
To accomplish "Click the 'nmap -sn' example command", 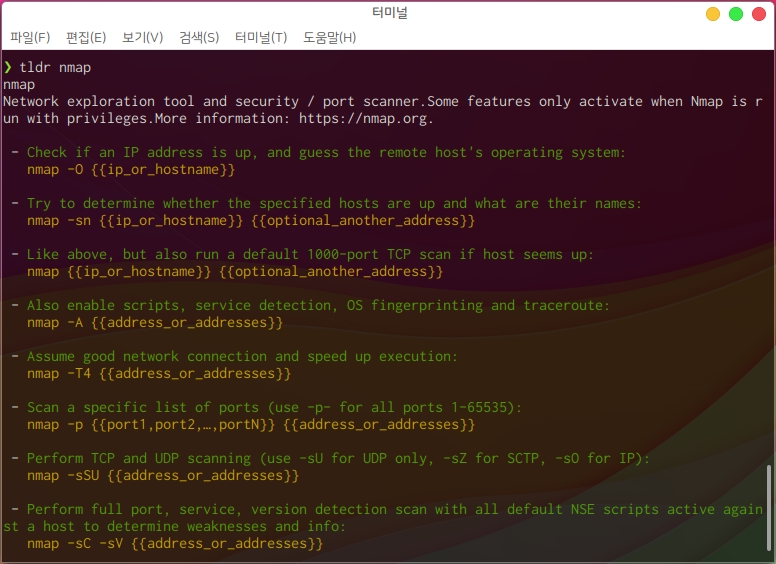I will [x=250, y=220].
